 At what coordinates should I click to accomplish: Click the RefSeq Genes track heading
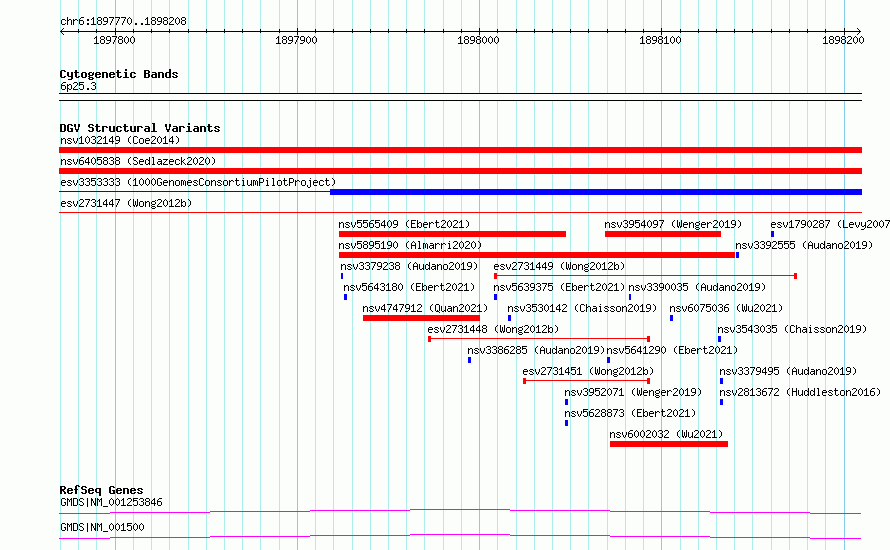click(102, 490)
